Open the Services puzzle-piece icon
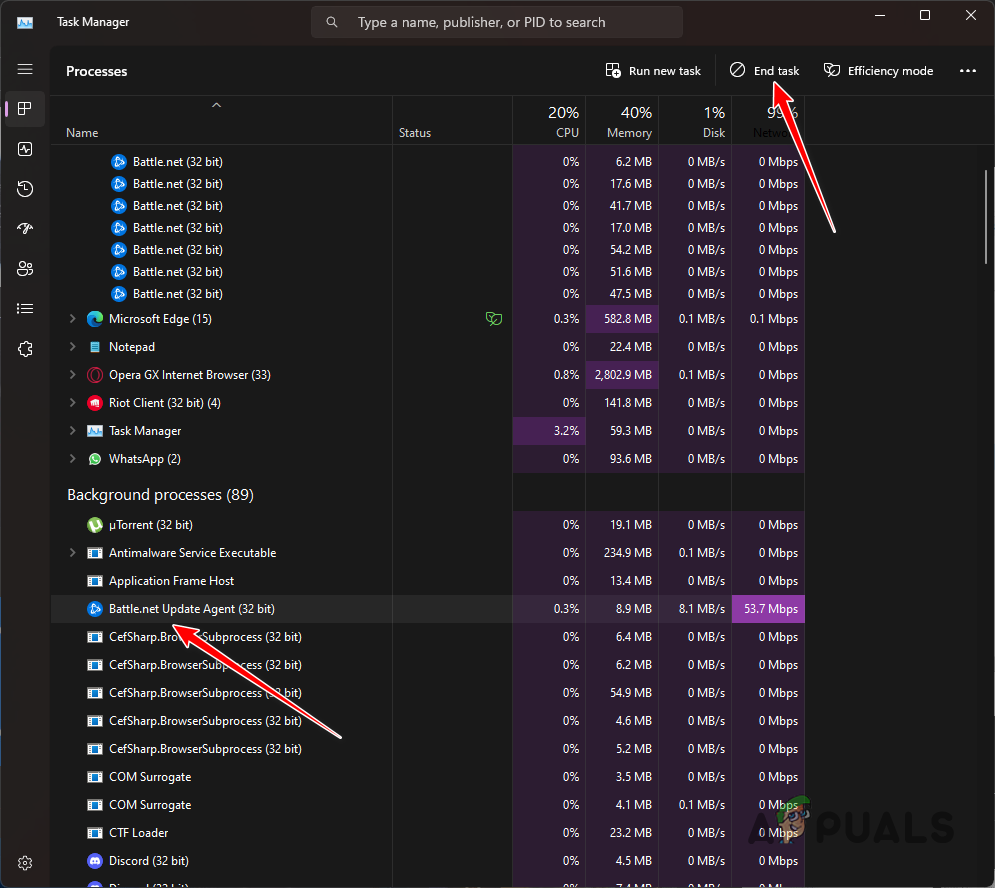This screenshot has height=888, width=995. [25, 349]
